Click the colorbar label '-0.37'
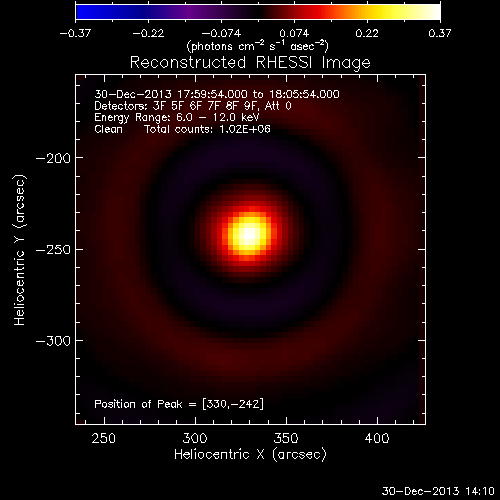 [x=75, y=33]
